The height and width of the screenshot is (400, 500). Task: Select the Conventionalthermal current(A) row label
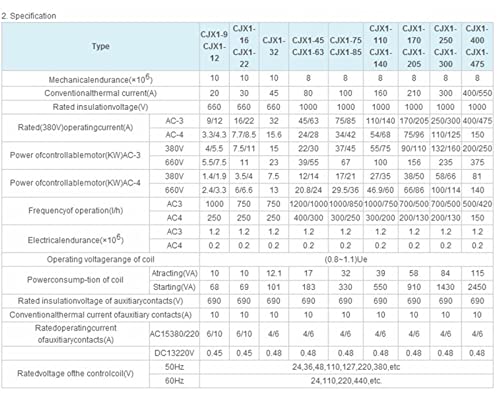coord(100,93)
